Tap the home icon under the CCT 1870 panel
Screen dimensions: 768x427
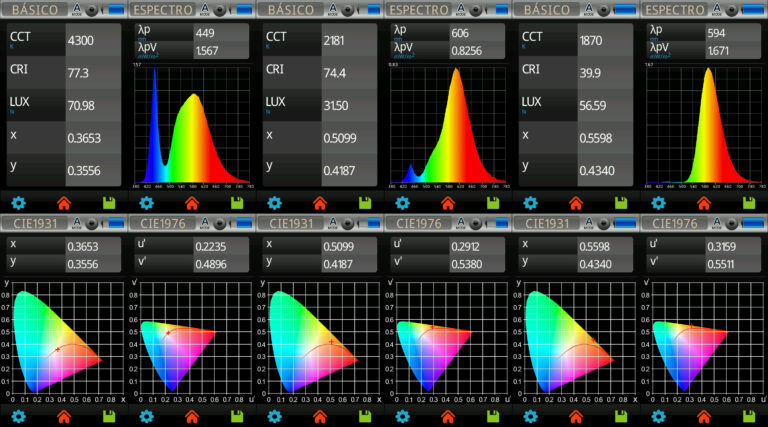(574, 203)
